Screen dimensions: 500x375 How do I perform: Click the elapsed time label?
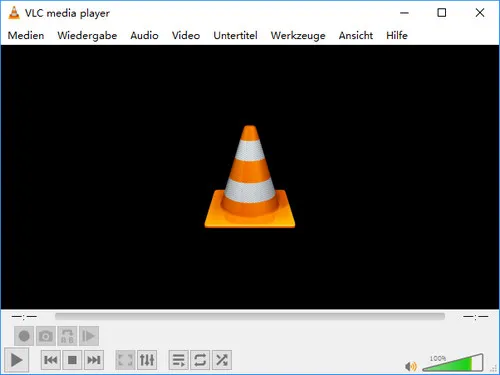[x=24, y=316]
